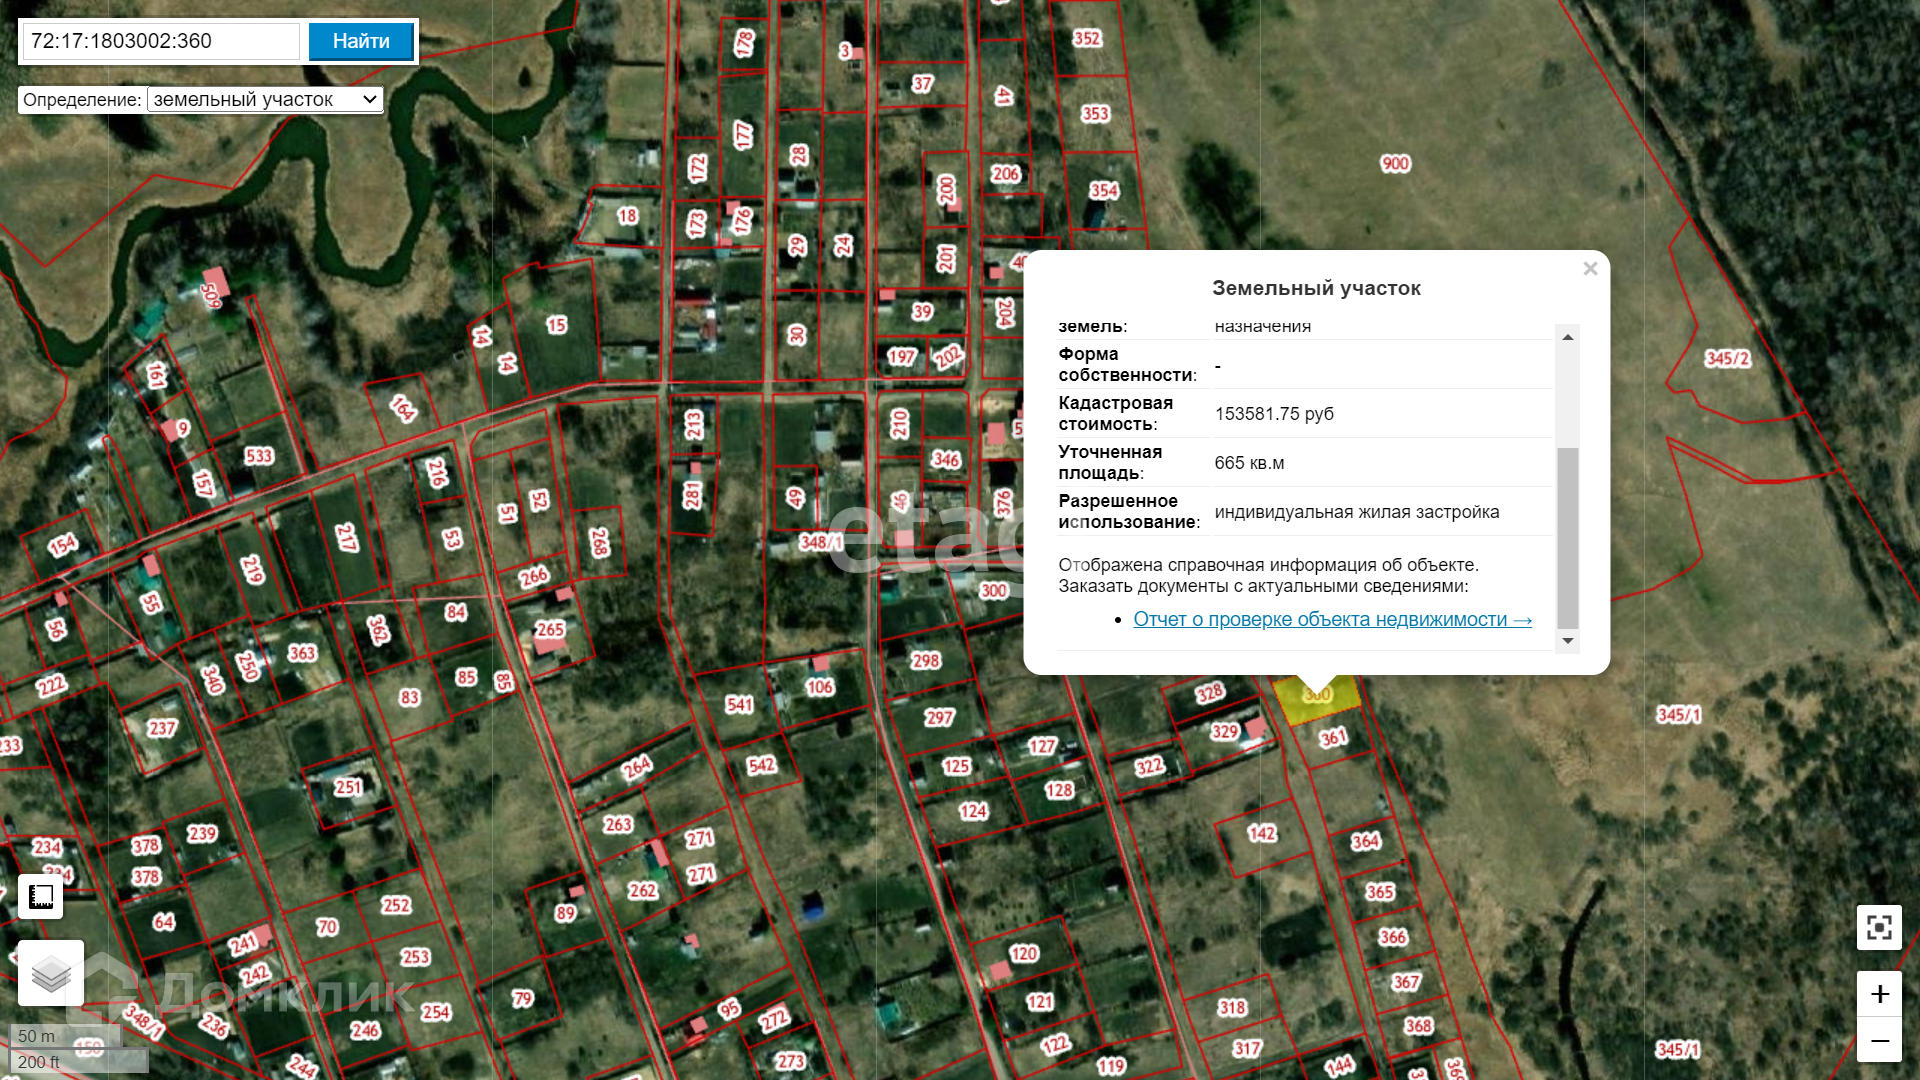Screen dimensions: 1920x1080
Task: Select parcel number 361 on the map
Action: click(1333, 739)
